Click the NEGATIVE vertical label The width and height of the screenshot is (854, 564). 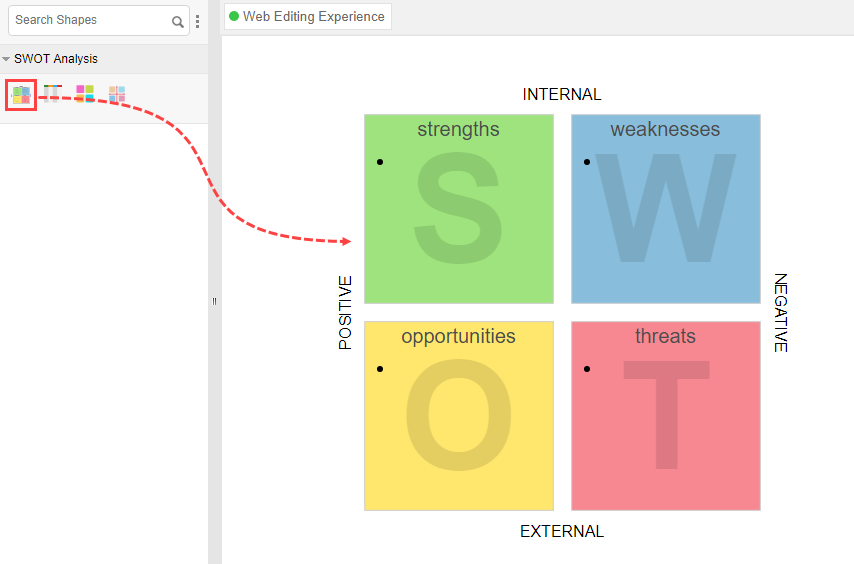781,312
